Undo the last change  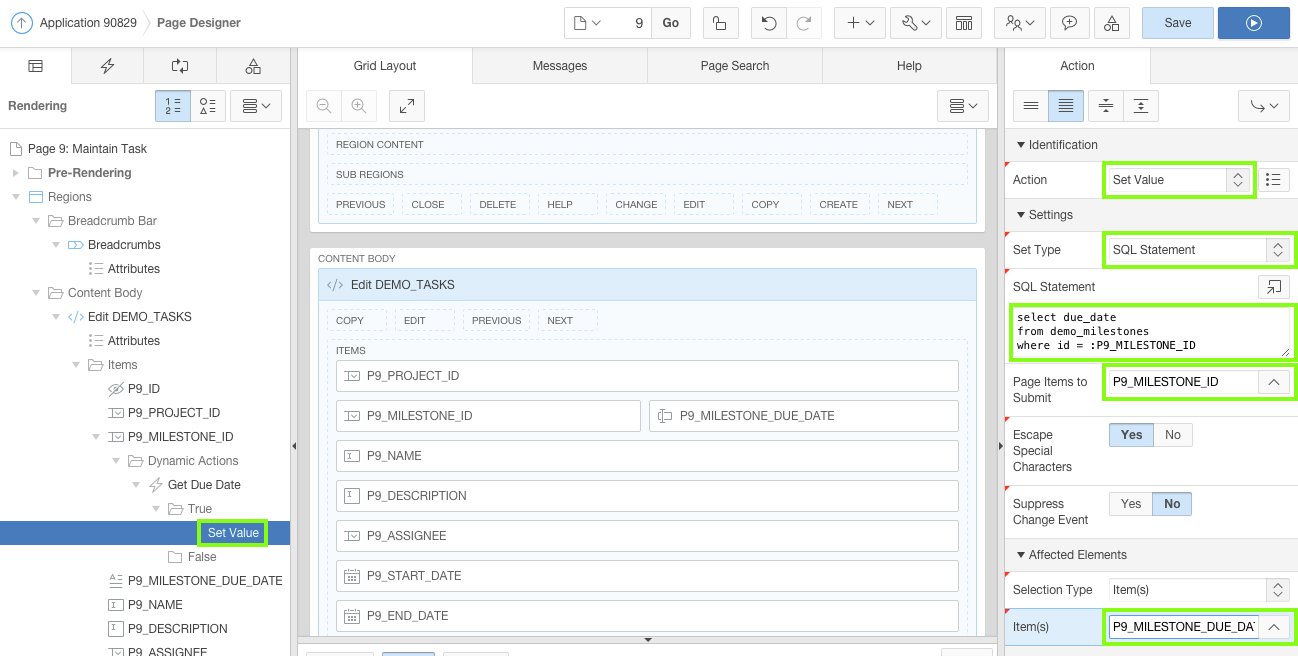click(768, 23)
